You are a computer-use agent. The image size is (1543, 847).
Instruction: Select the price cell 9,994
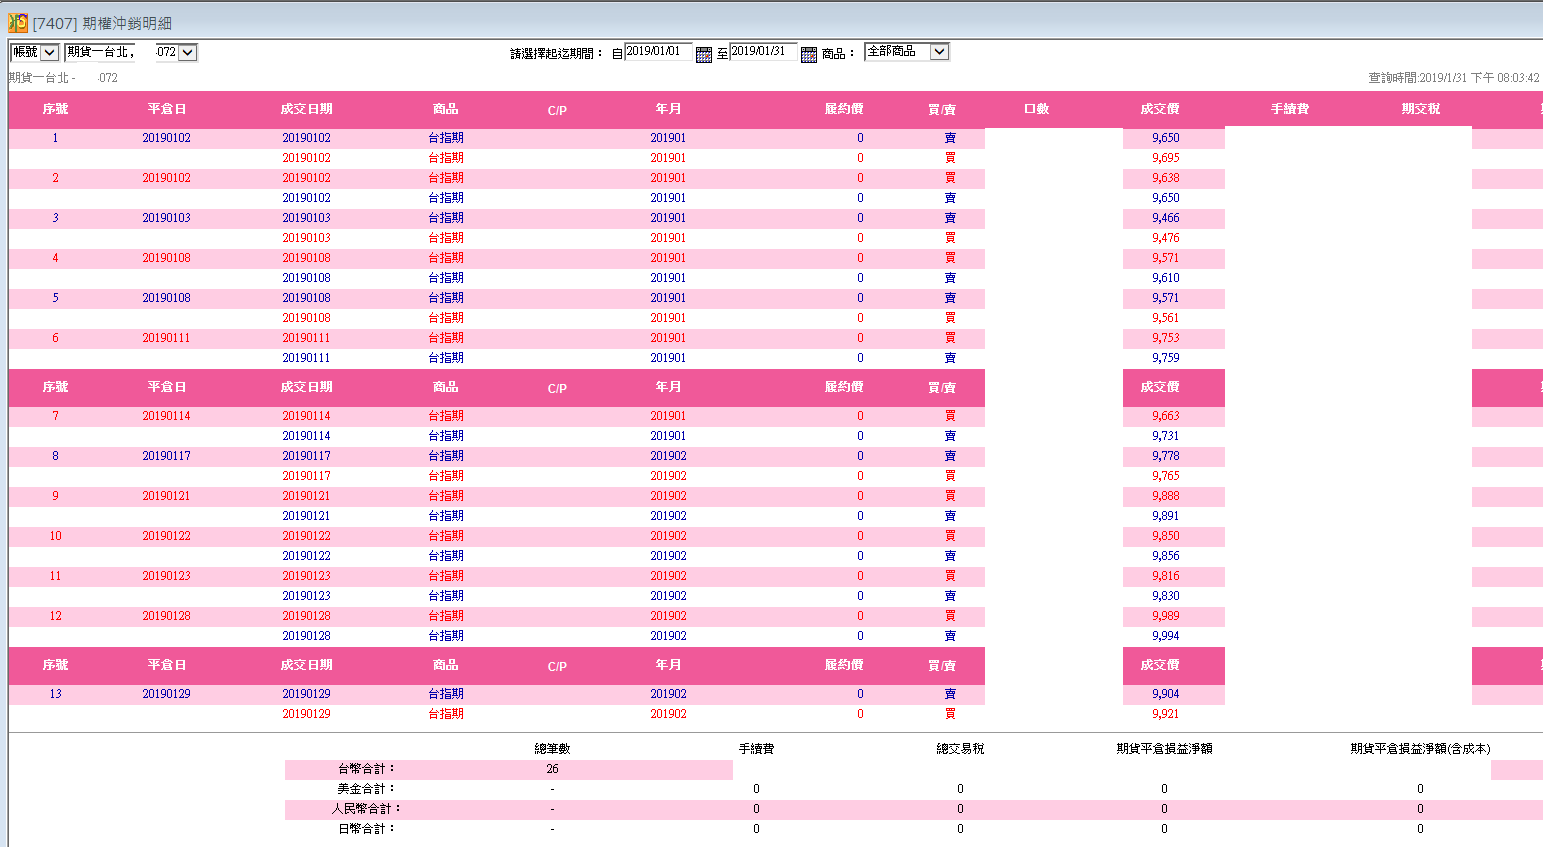(x=1165, y=636)
